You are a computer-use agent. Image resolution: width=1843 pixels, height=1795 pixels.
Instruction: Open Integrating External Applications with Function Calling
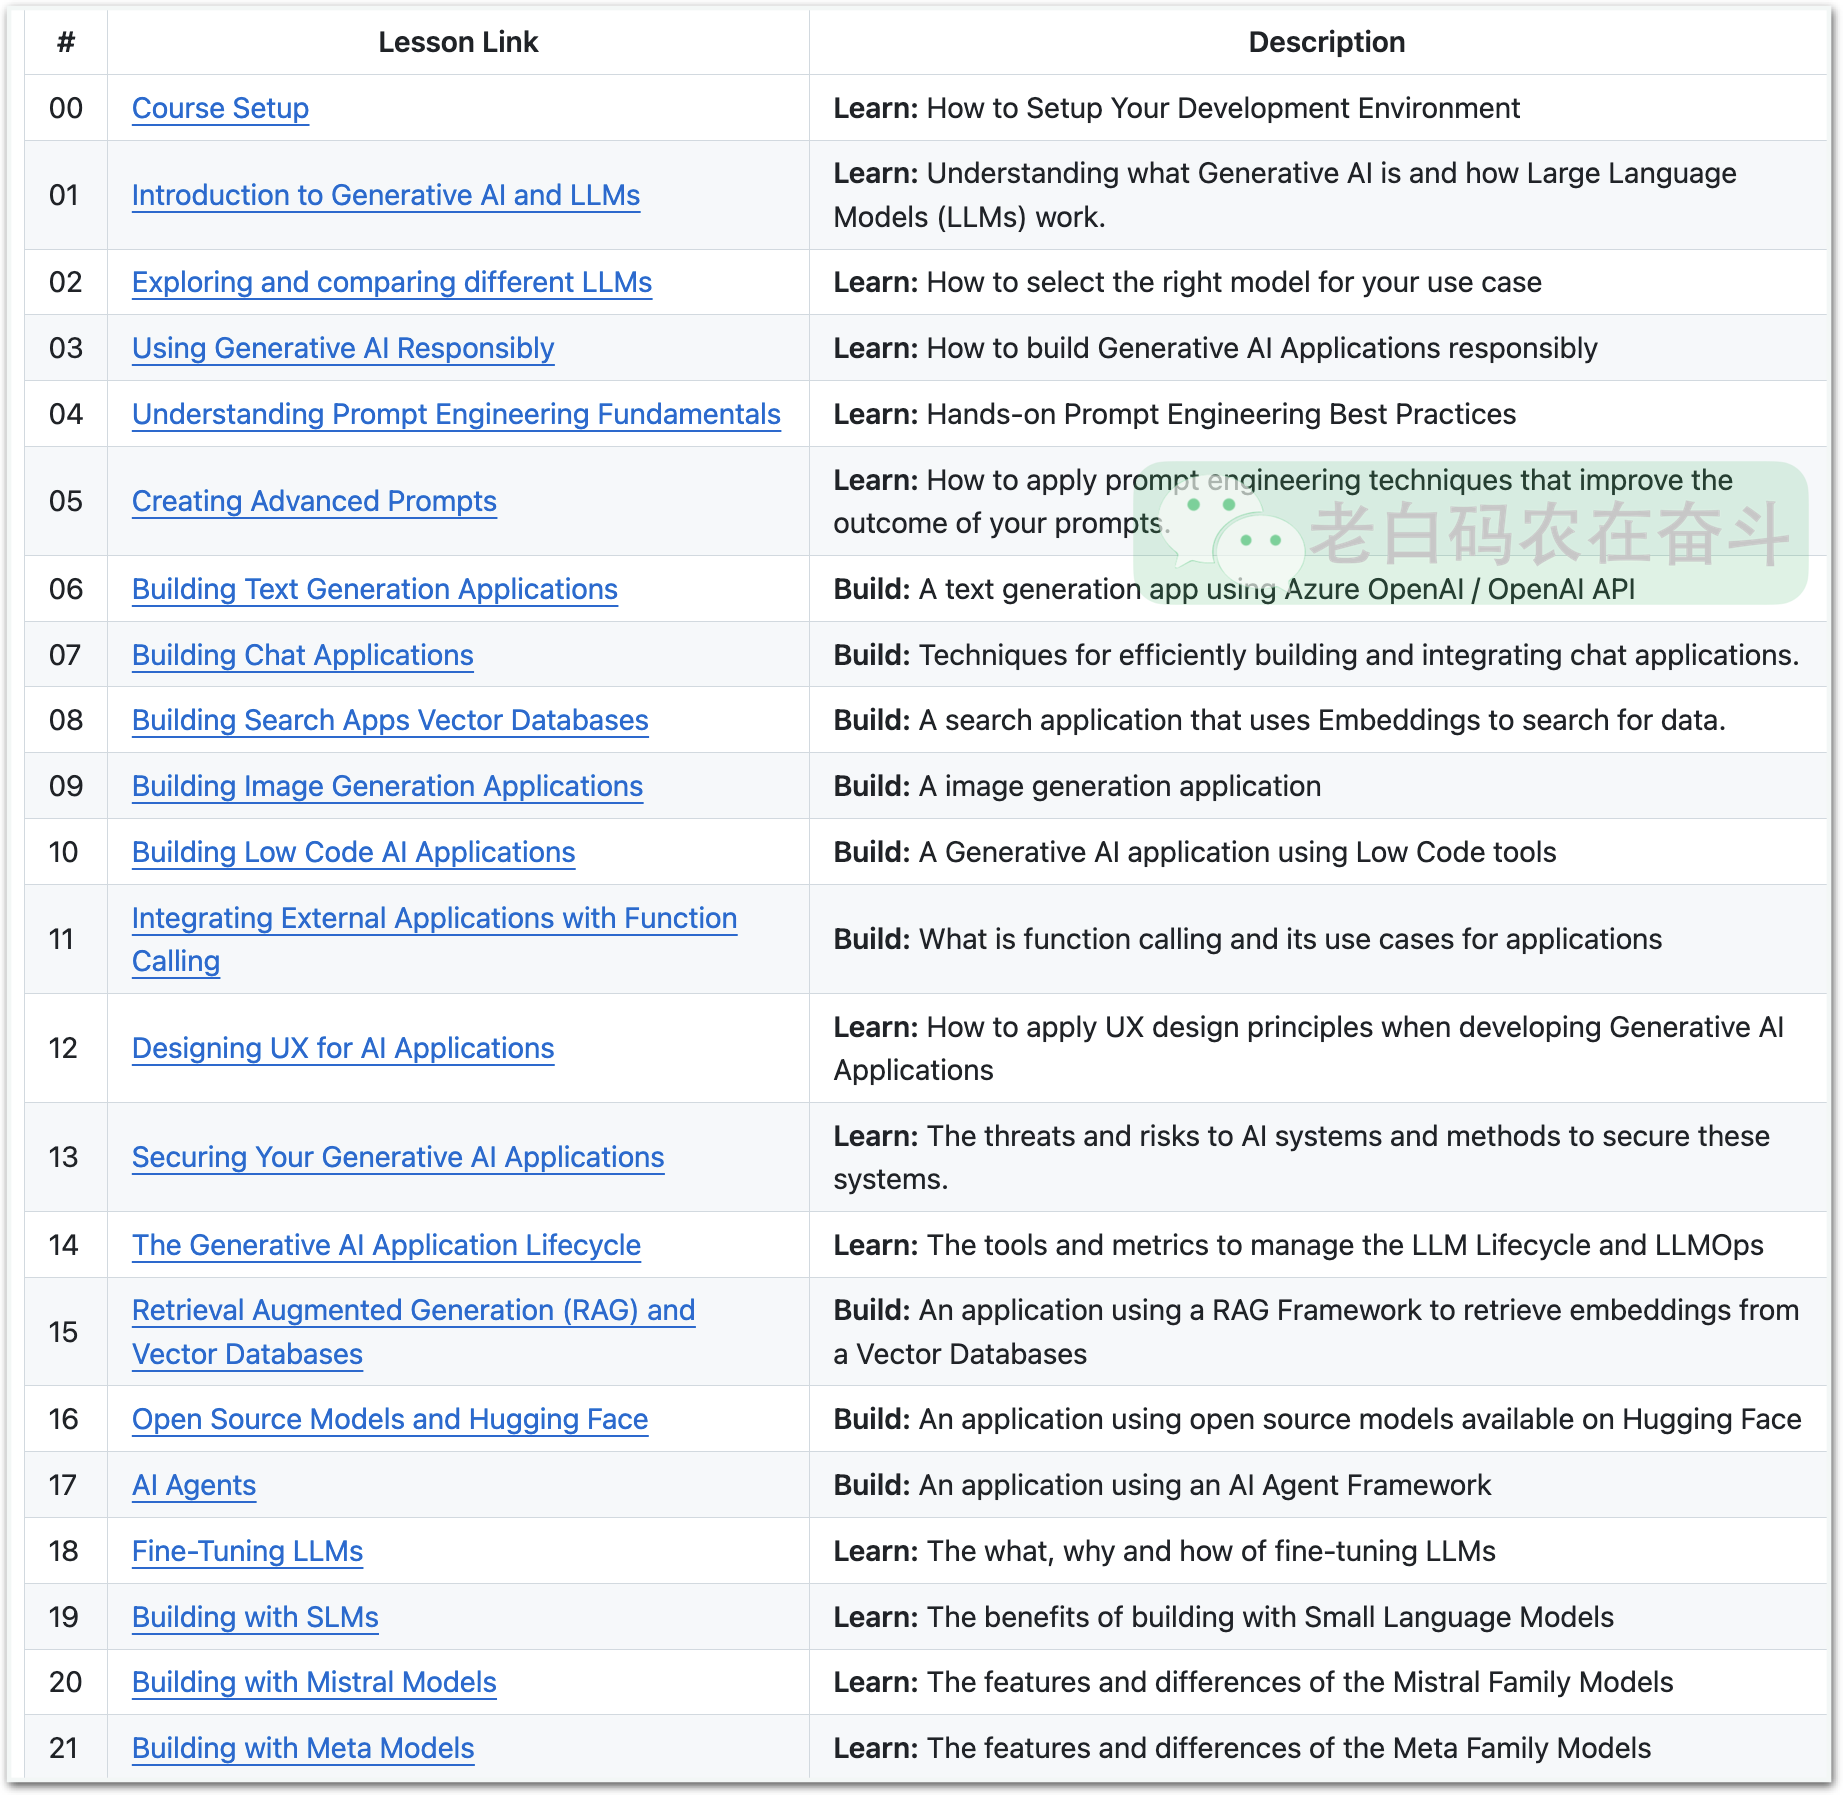tap(434, 939)
